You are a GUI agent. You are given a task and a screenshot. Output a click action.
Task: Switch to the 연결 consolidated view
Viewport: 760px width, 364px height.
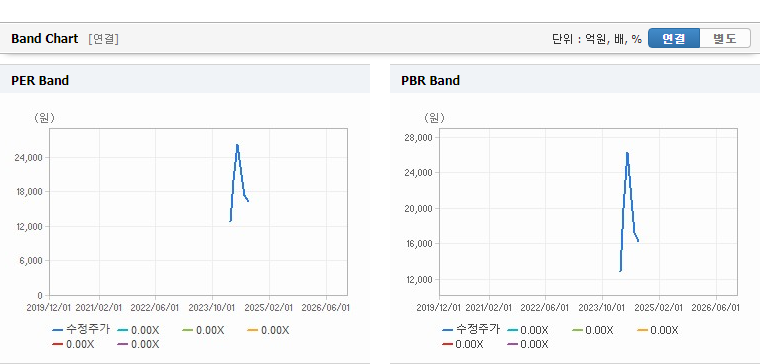[x=674, y=38]
